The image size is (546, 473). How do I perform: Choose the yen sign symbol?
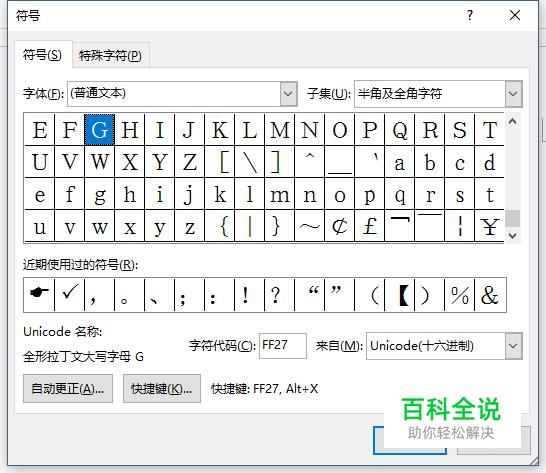point(489,226)
